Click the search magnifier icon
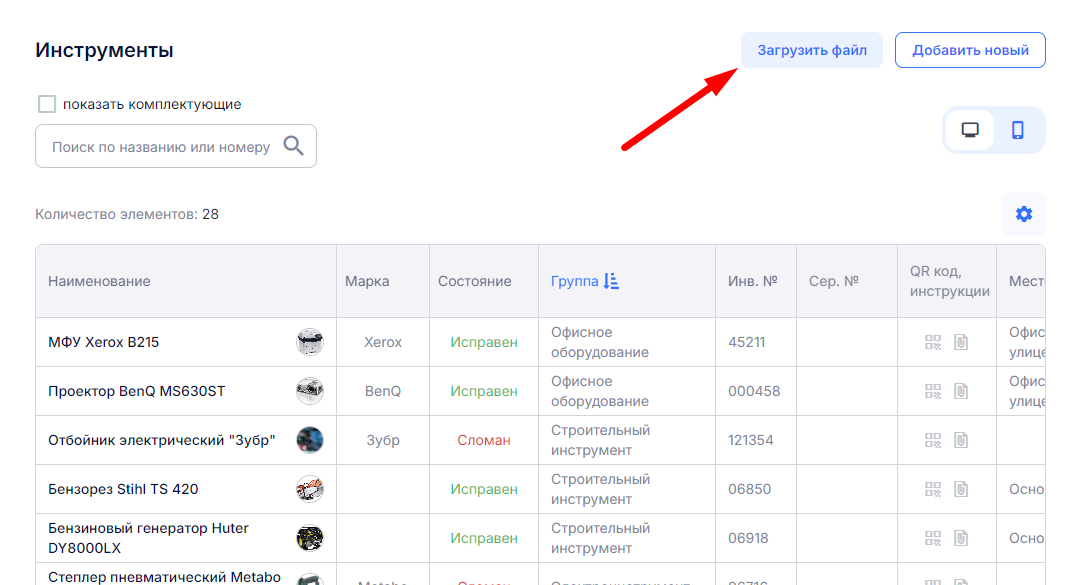The image size is (1083, 585). (x=293, y=146)
